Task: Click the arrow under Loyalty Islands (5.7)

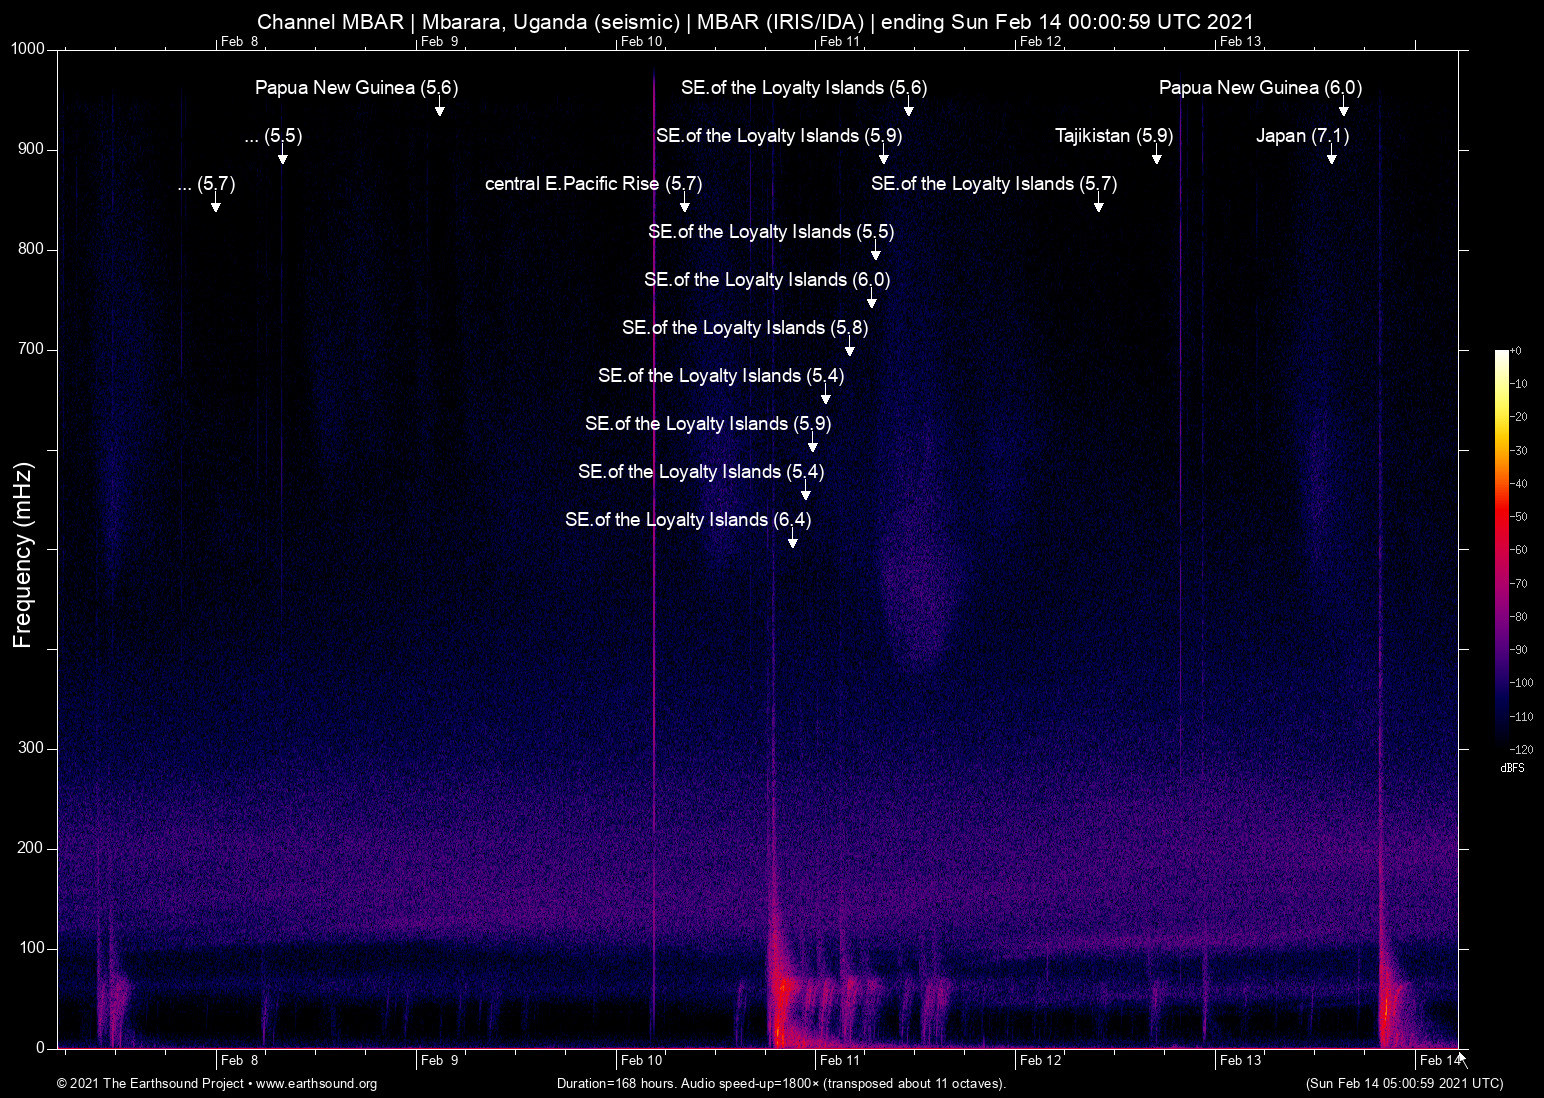Action: [1099, 205]
